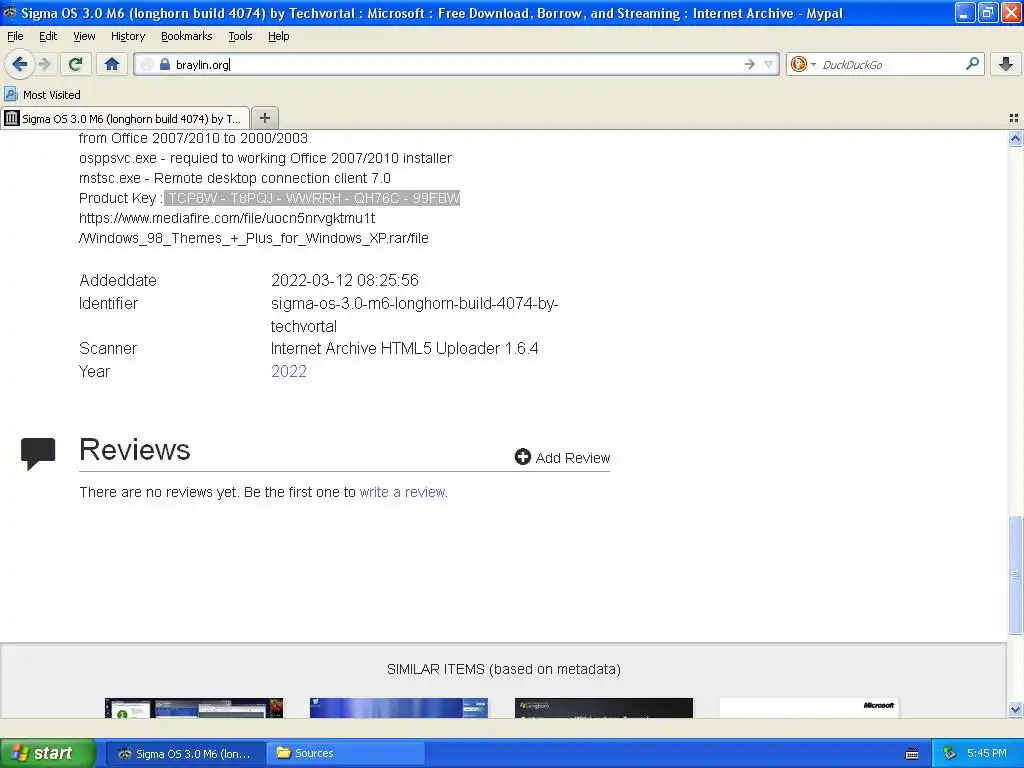Open the Help menu
Screen dimensions: 1024x768
(278, 36)
